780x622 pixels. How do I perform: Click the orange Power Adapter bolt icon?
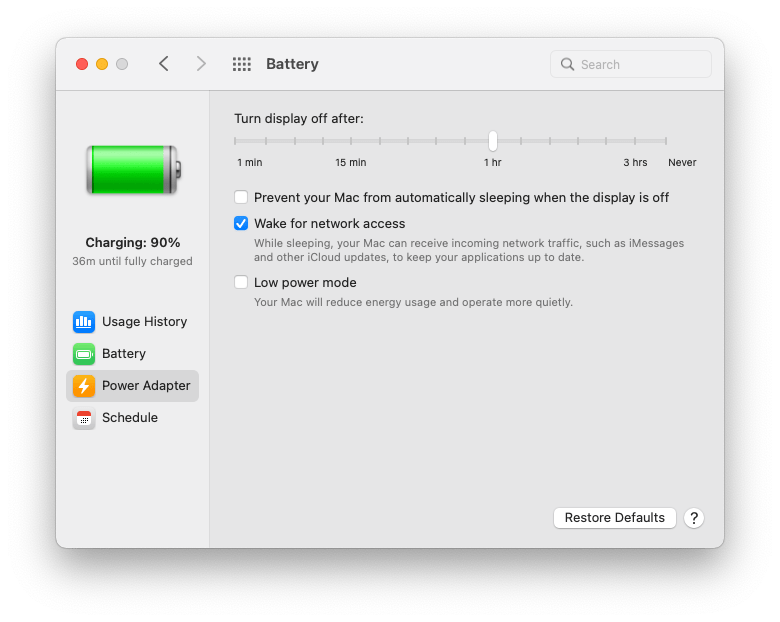click(84, 386)
